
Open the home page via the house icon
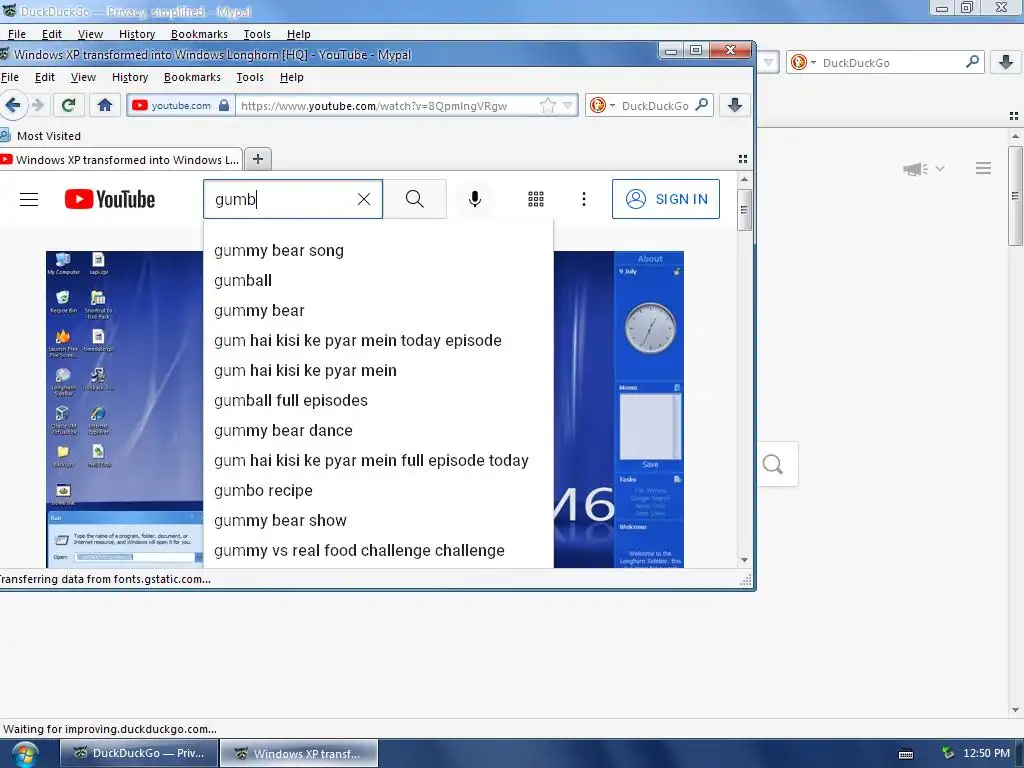pos(104,105)
